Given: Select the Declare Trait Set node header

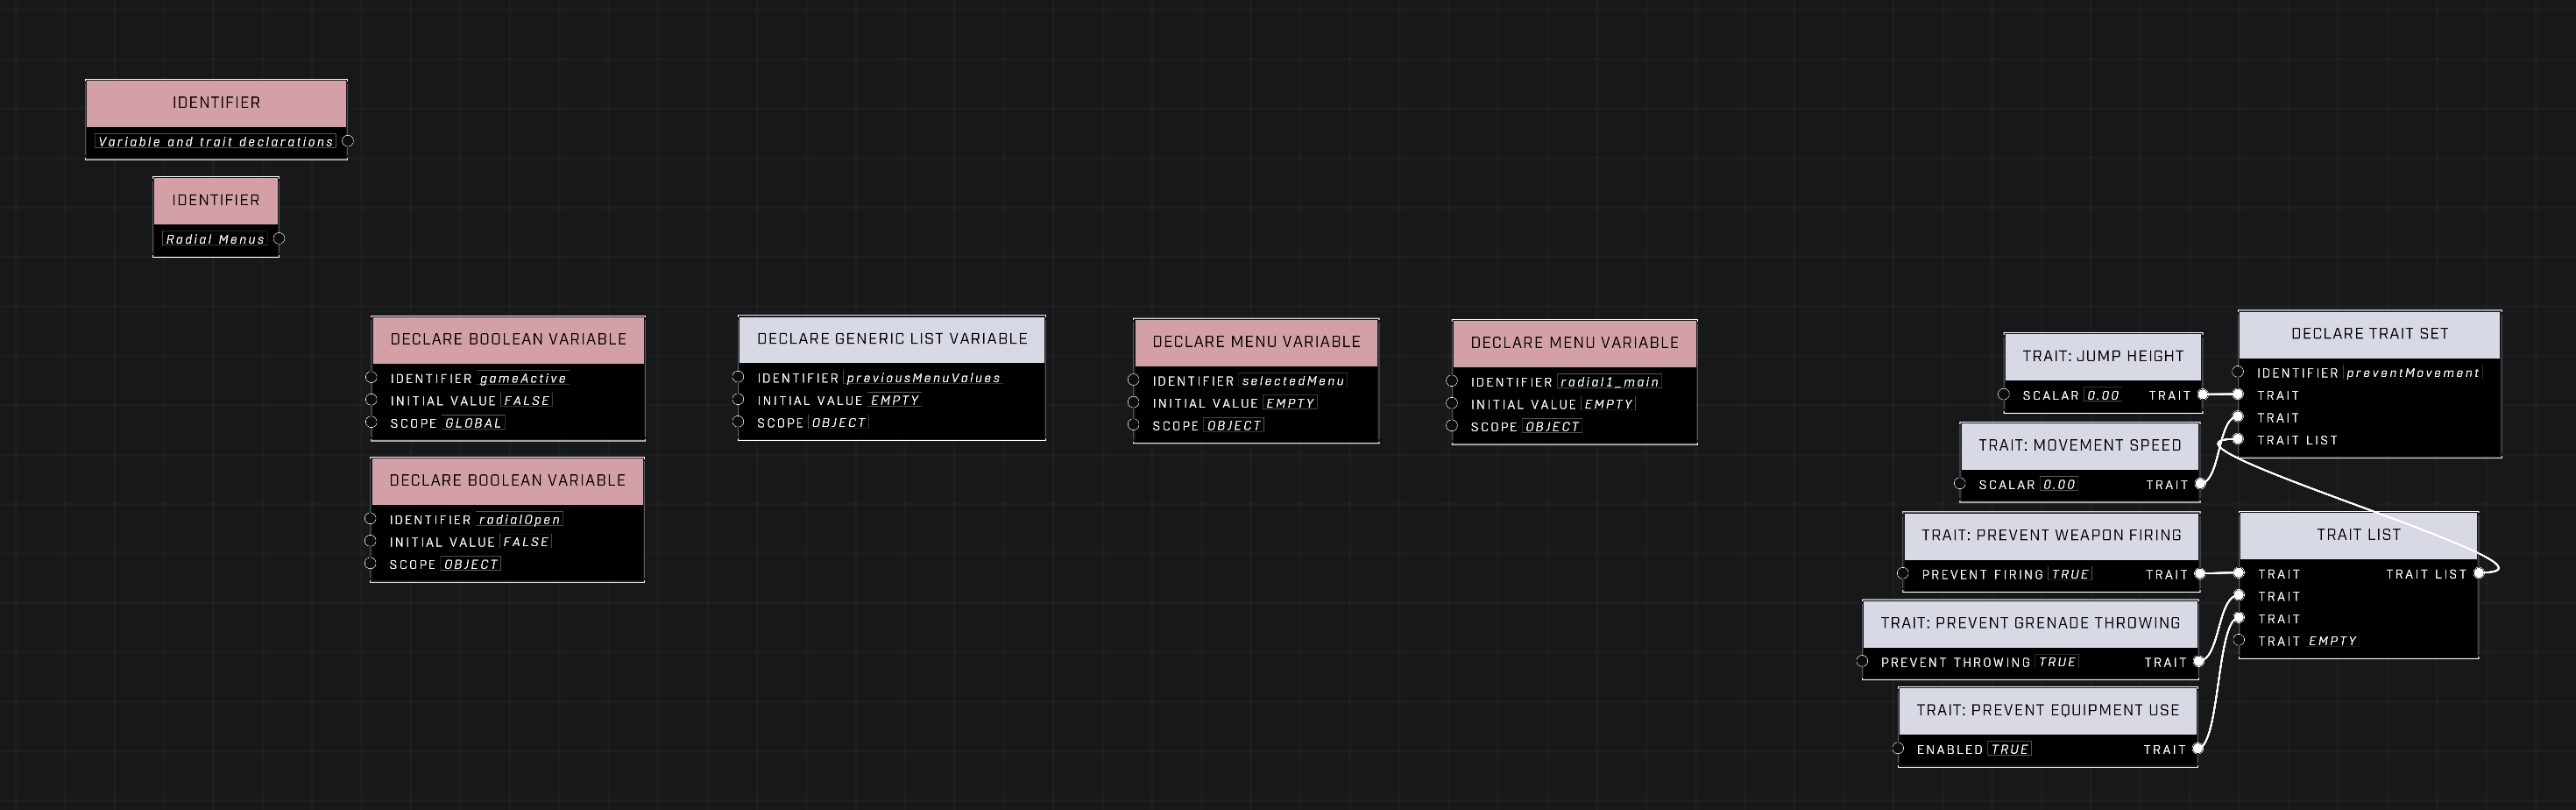Looking at the screenshot, I should (2369, 334).
